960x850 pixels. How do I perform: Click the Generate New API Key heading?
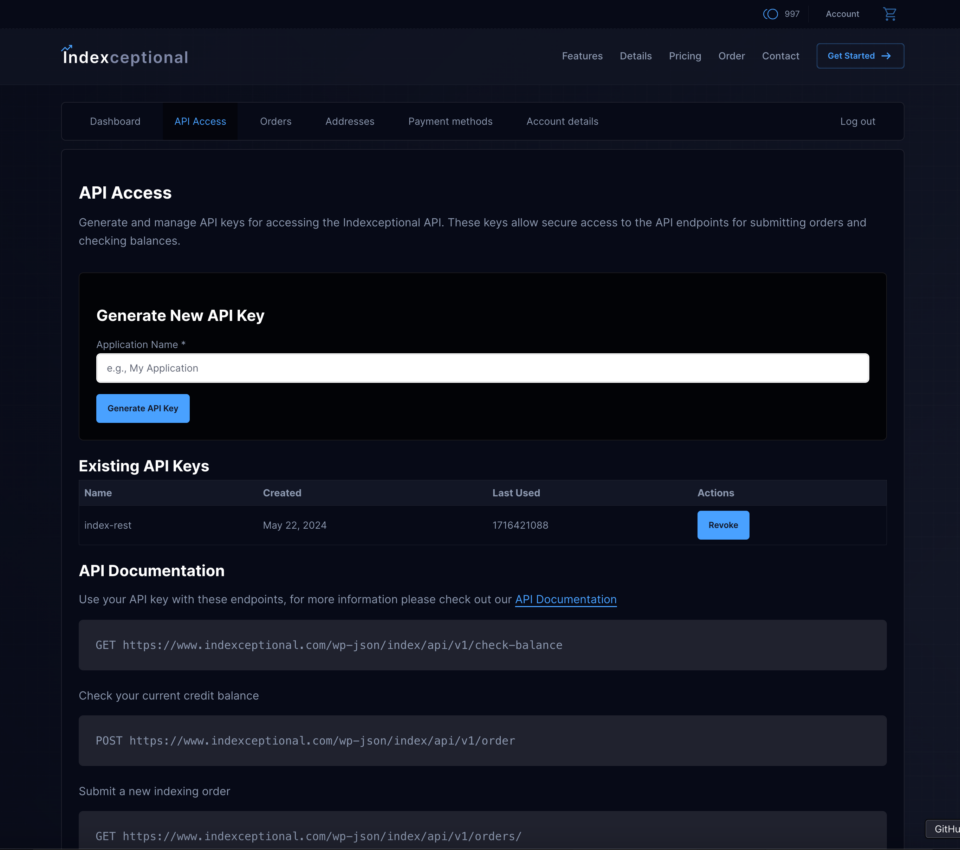click(180, 315)
